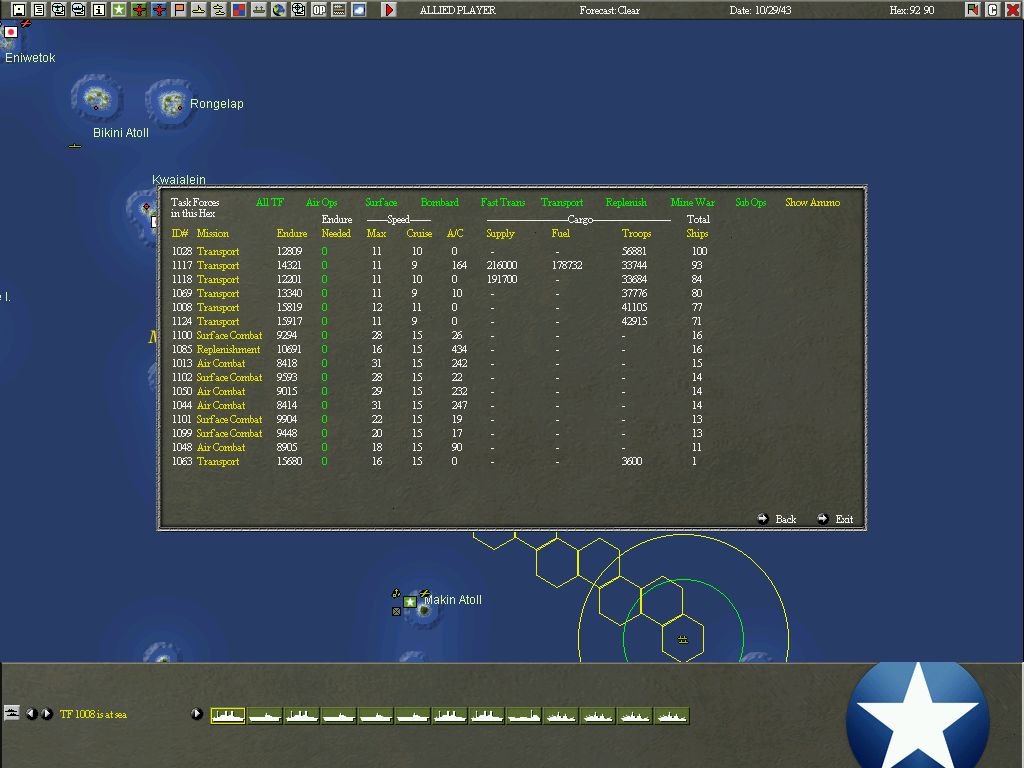Open the document list icon next to save
This screenshot has height=768, width=1024.
click(x=39, y=10)
